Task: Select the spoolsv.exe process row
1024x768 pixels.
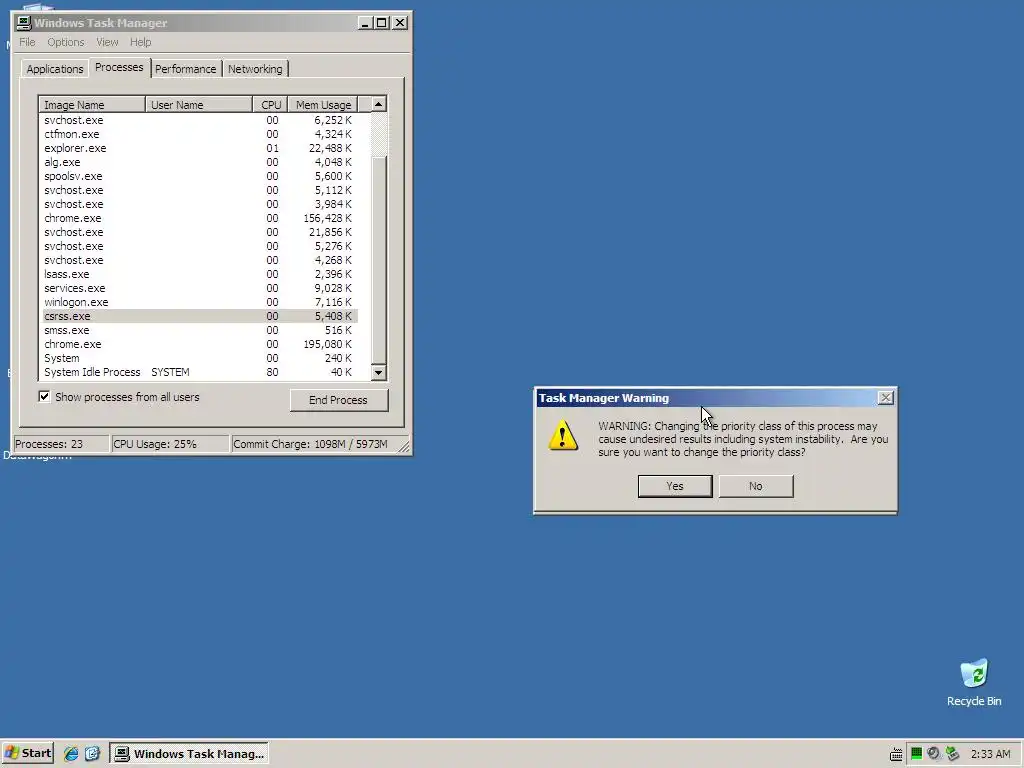Action: tap(199, 176)
